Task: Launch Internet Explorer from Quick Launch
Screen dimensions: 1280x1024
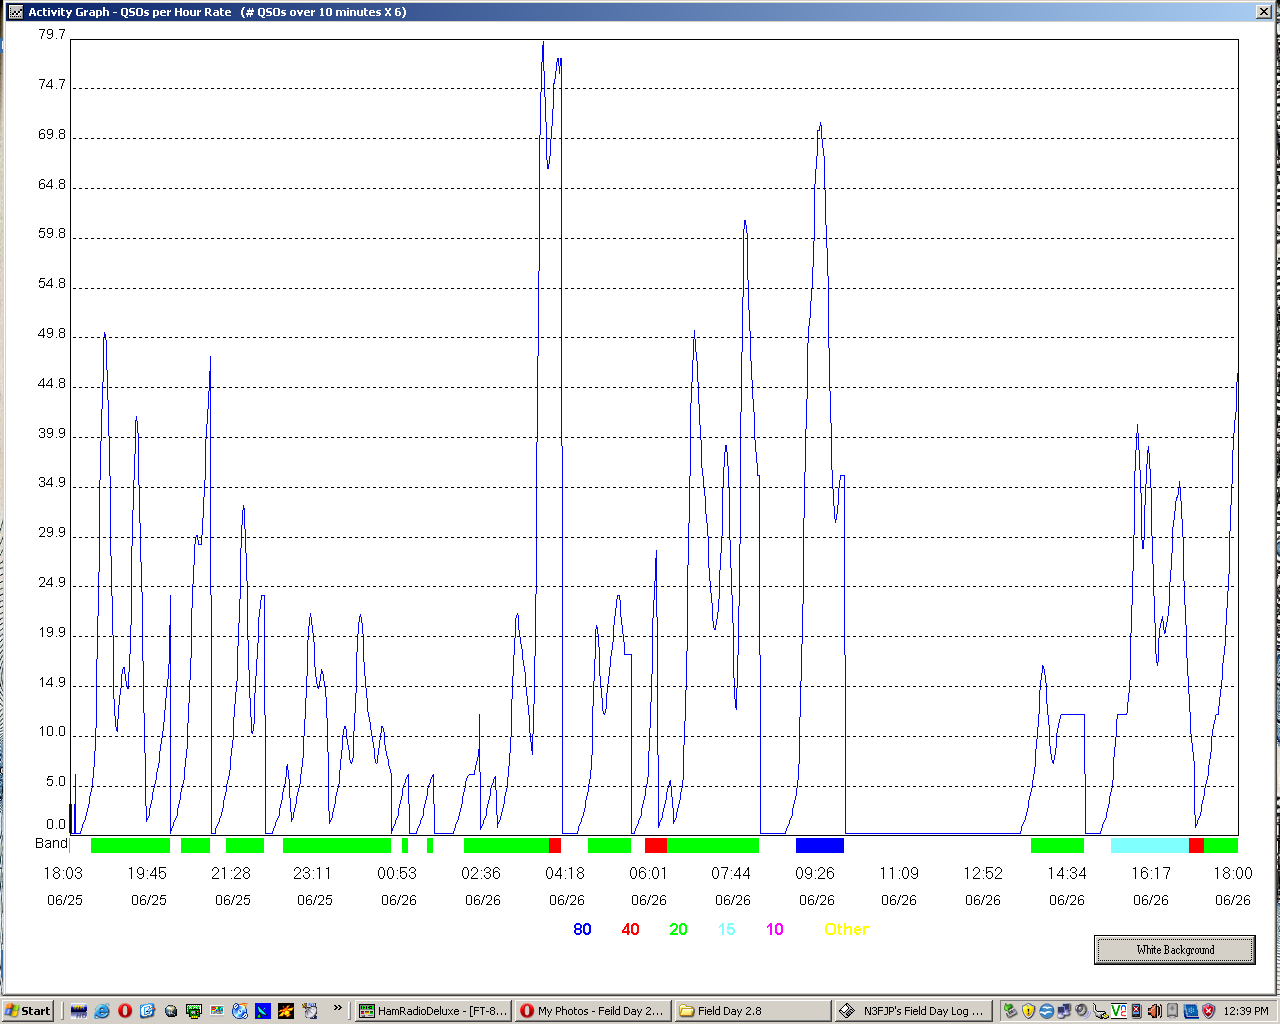Action: click(102, 1011)
